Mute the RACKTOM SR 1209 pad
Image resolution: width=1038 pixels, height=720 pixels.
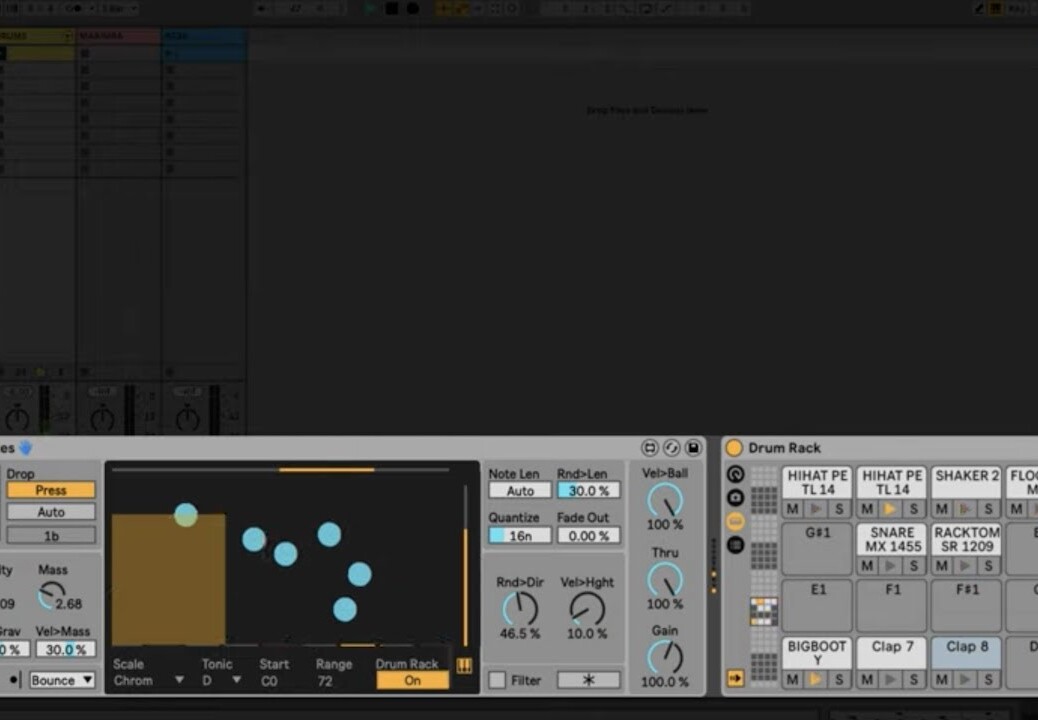pyautogui.click(x=942, y=566)
